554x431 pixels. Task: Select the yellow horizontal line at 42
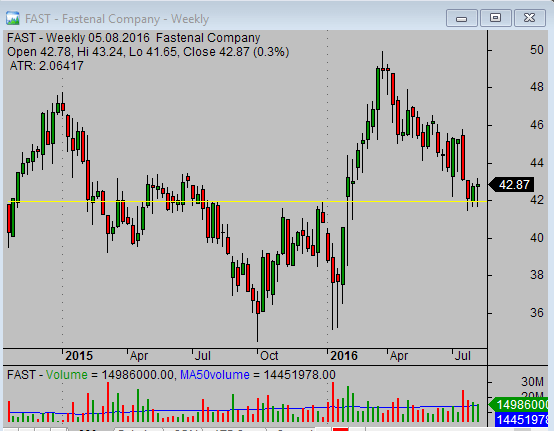247,201
